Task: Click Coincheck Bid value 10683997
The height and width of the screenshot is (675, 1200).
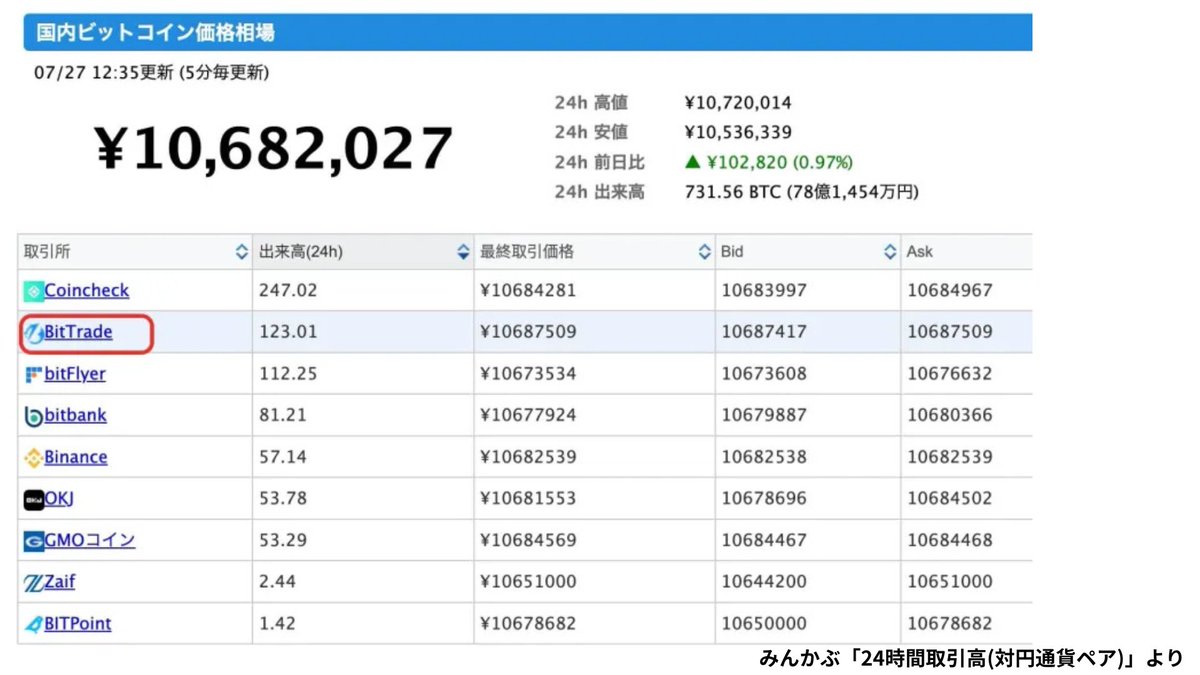Action: point(764,291)
